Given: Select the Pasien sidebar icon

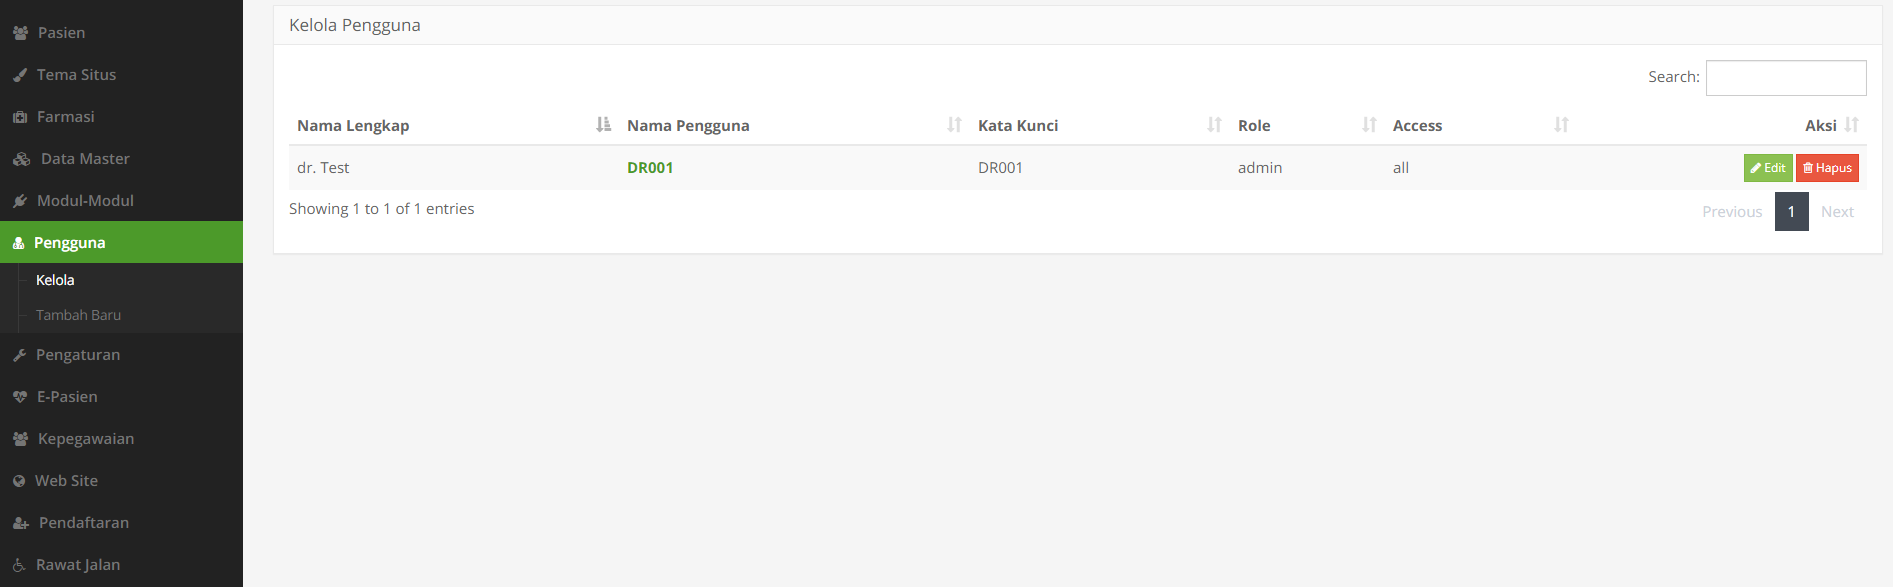Looking at the screenshot, I should point(20,32).
